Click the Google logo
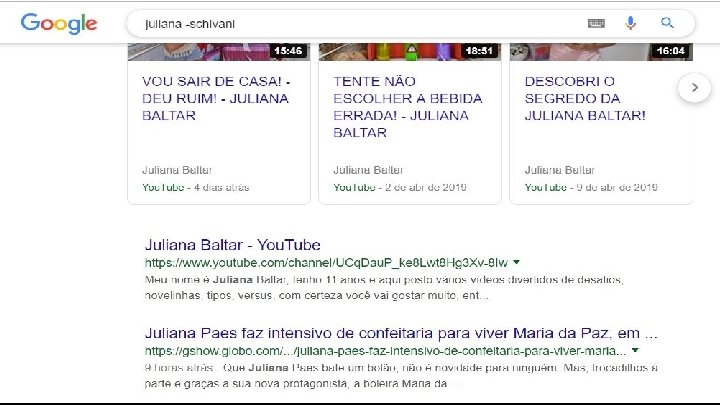 pyautogui.click(x=59, y=23)
